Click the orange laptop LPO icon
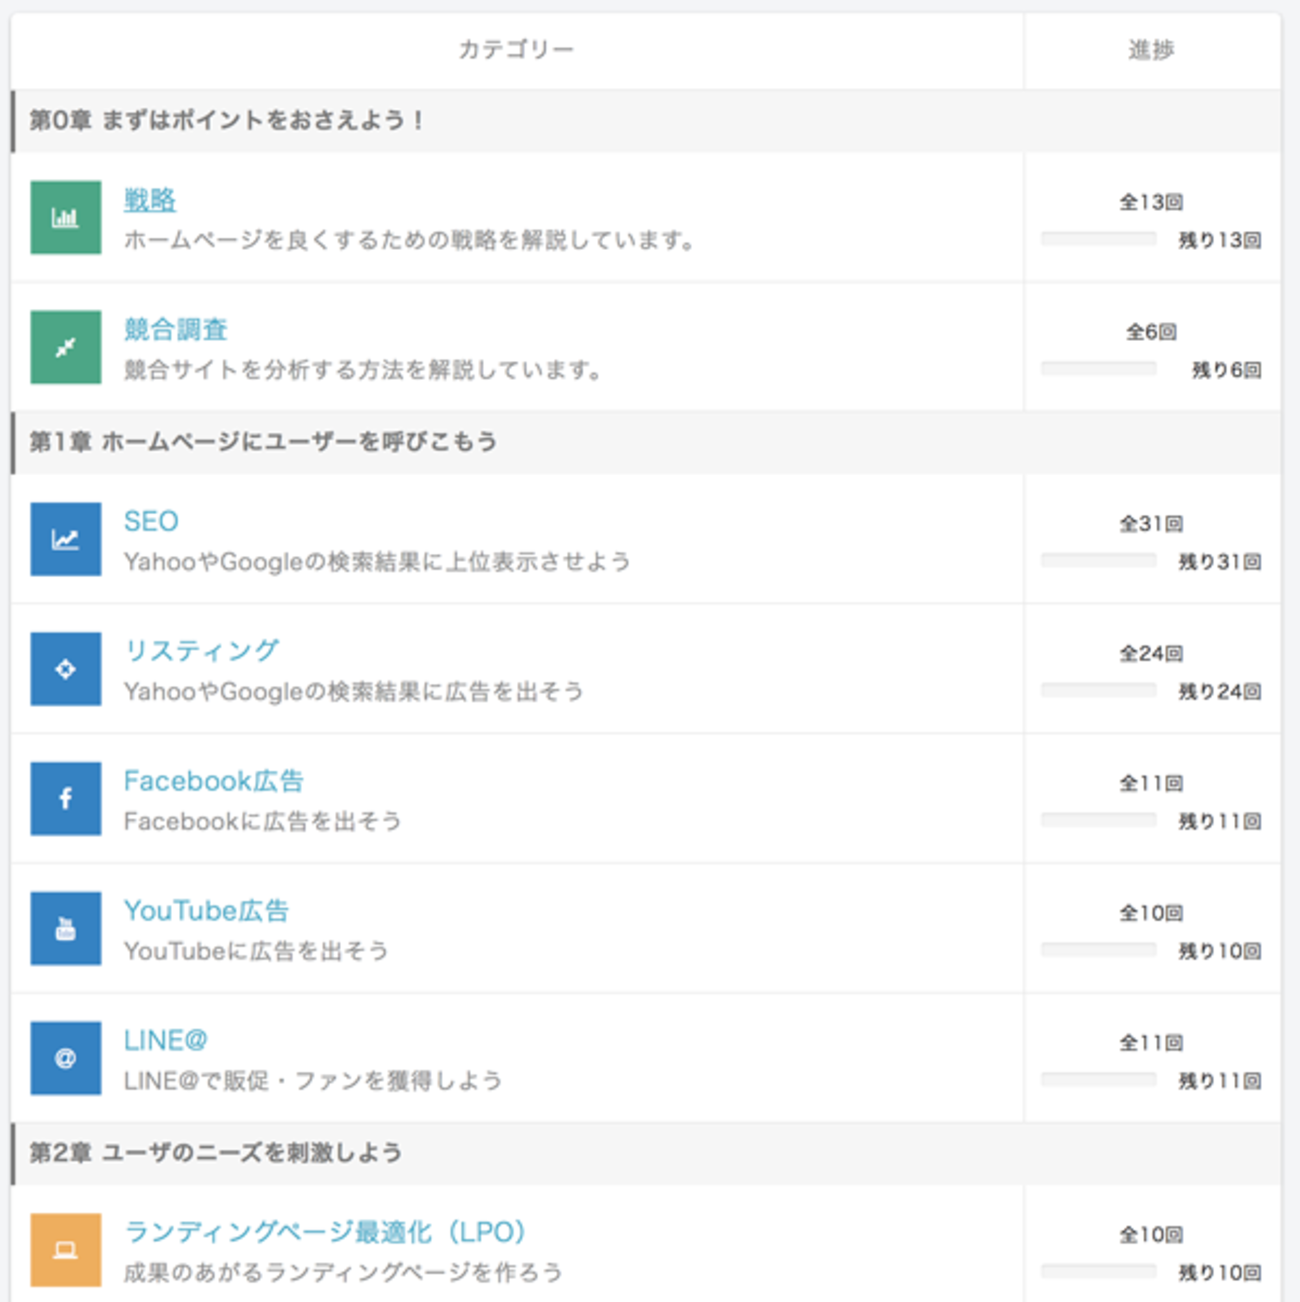 [65, 1250]
